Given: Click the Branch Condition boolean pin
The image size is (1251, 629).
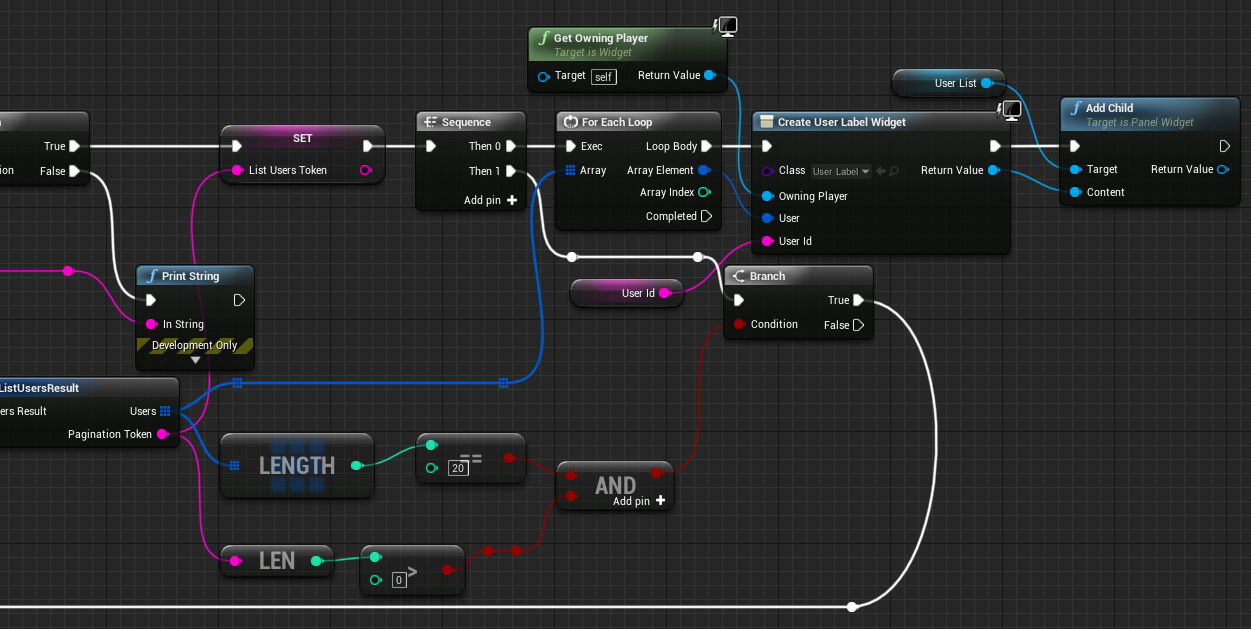Looking at the screenshot, I should 739,324.
